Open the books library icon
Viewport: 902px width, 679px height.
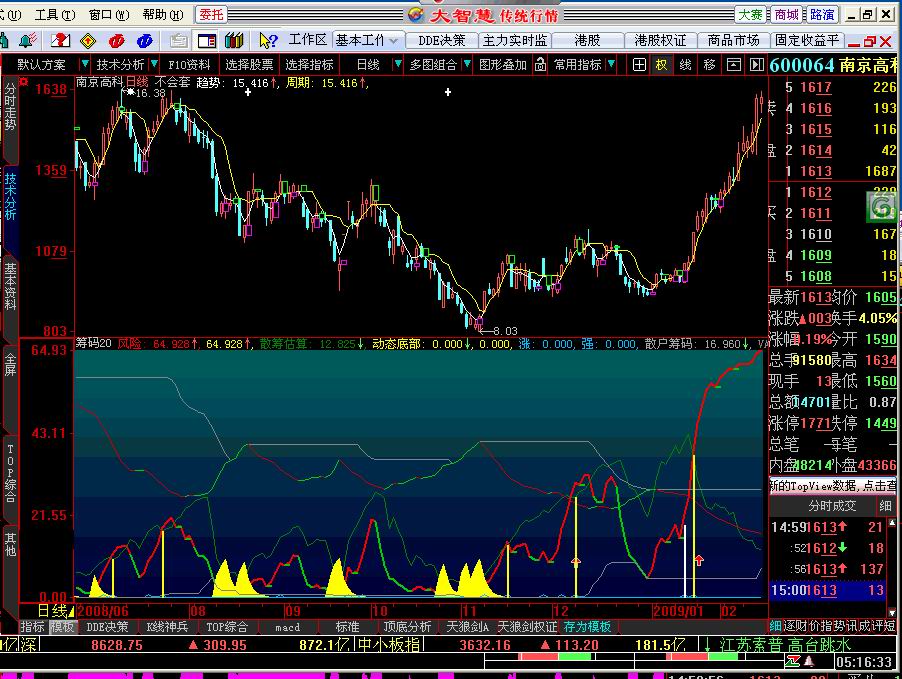pyautogui.click(x=234, y=40)
